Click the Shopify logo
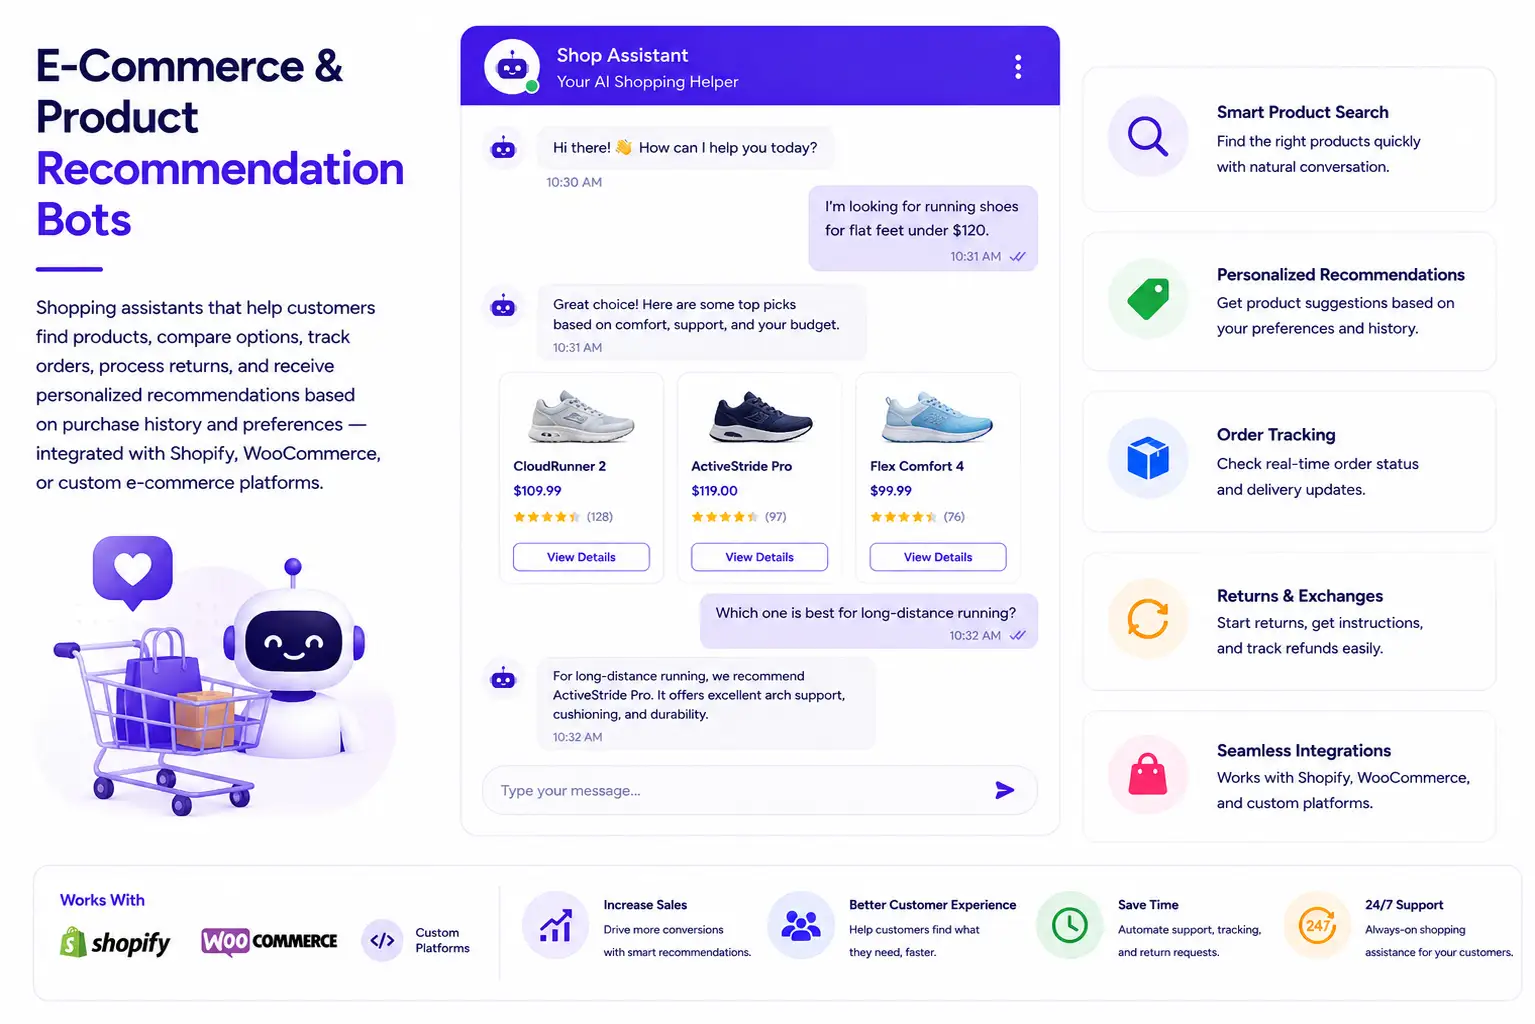Image resolution: width=1535 pixels, height=1024 pixels. pos(115,942)
